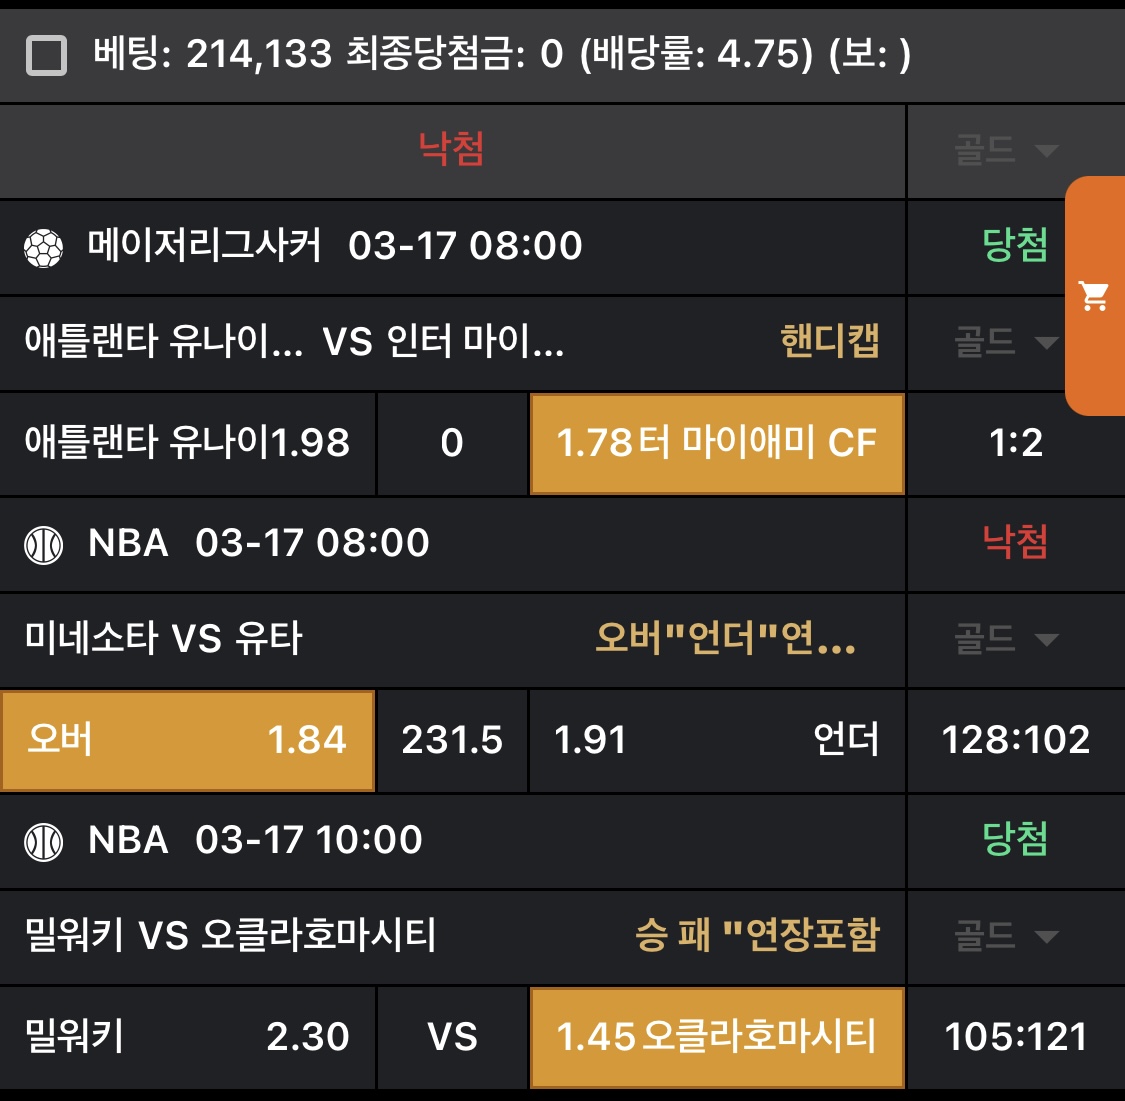Click the 231.5 over/under line cell
Screen dimensions: 1125x1101
(x=452, y=740)
